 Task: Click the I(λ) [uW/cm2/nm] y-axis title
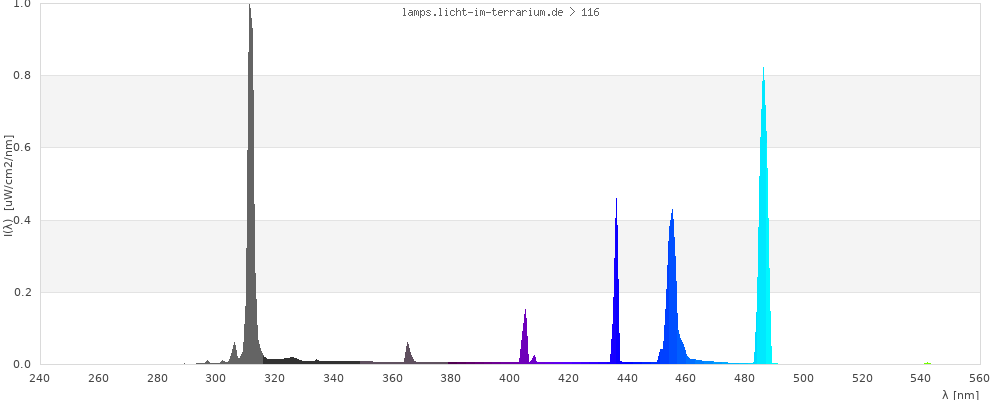click(x=7, y=185)
